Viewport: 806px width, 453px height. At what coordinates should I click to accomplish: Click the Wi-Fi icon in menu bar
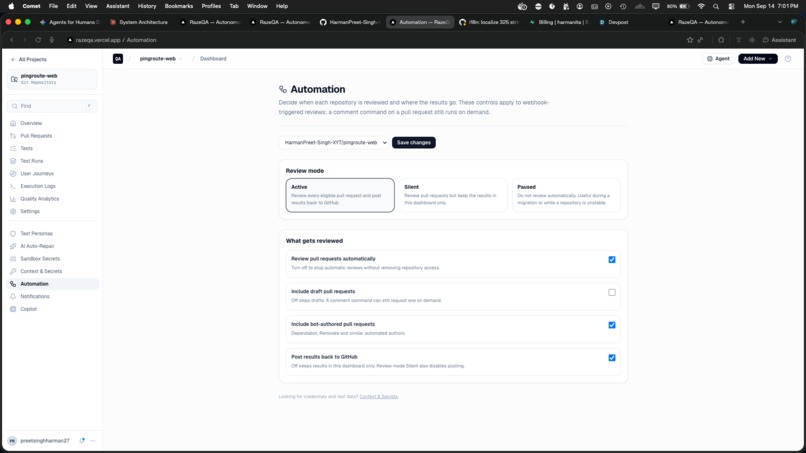coord(701,7)
